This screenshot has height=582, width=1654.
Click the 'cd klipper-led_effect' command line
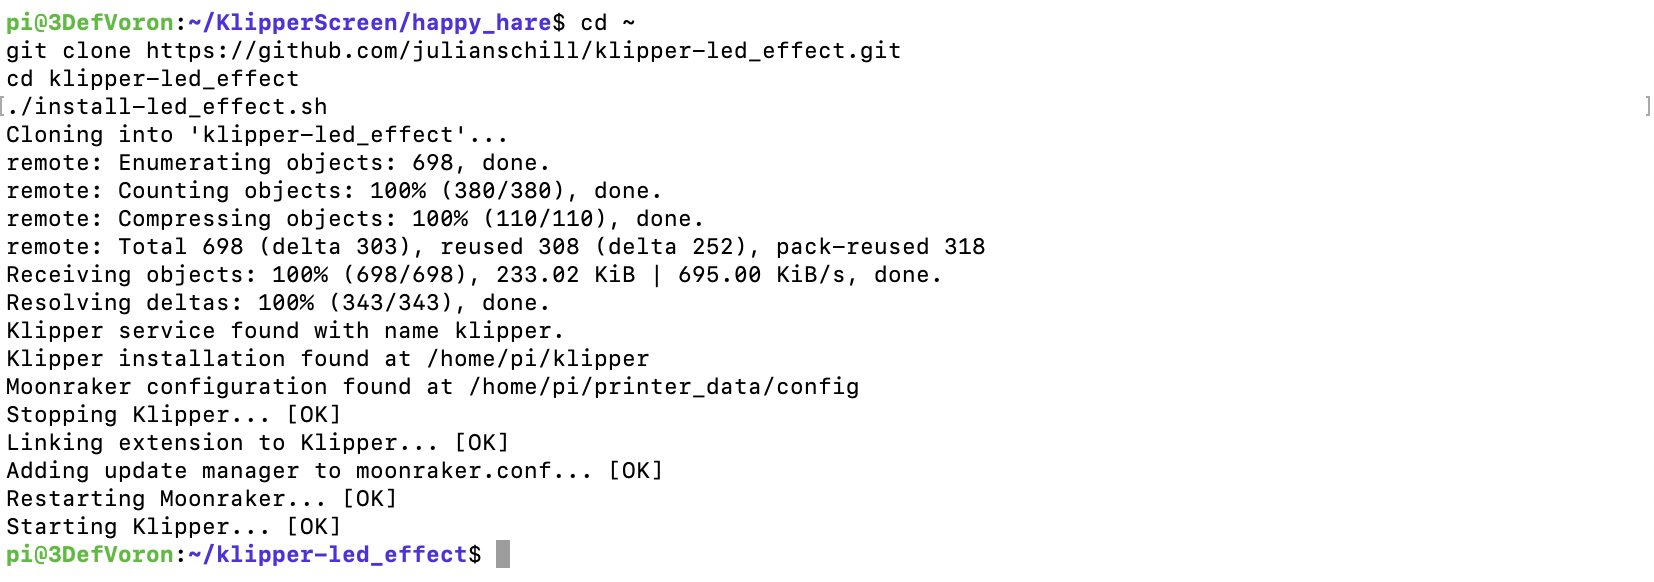[x=153, y=79]
